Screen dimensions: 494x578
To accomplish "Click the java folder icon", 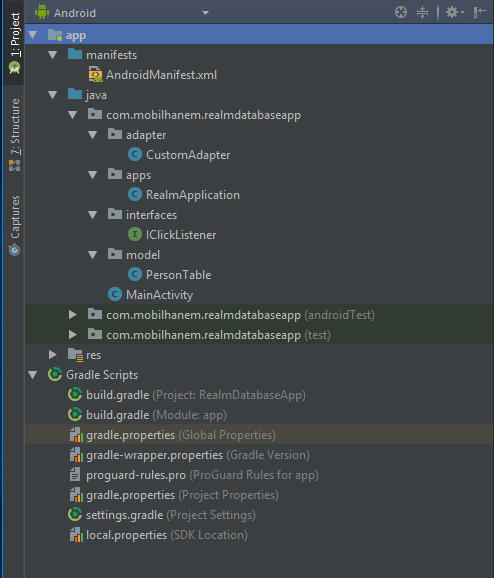I will pos(75,94).
